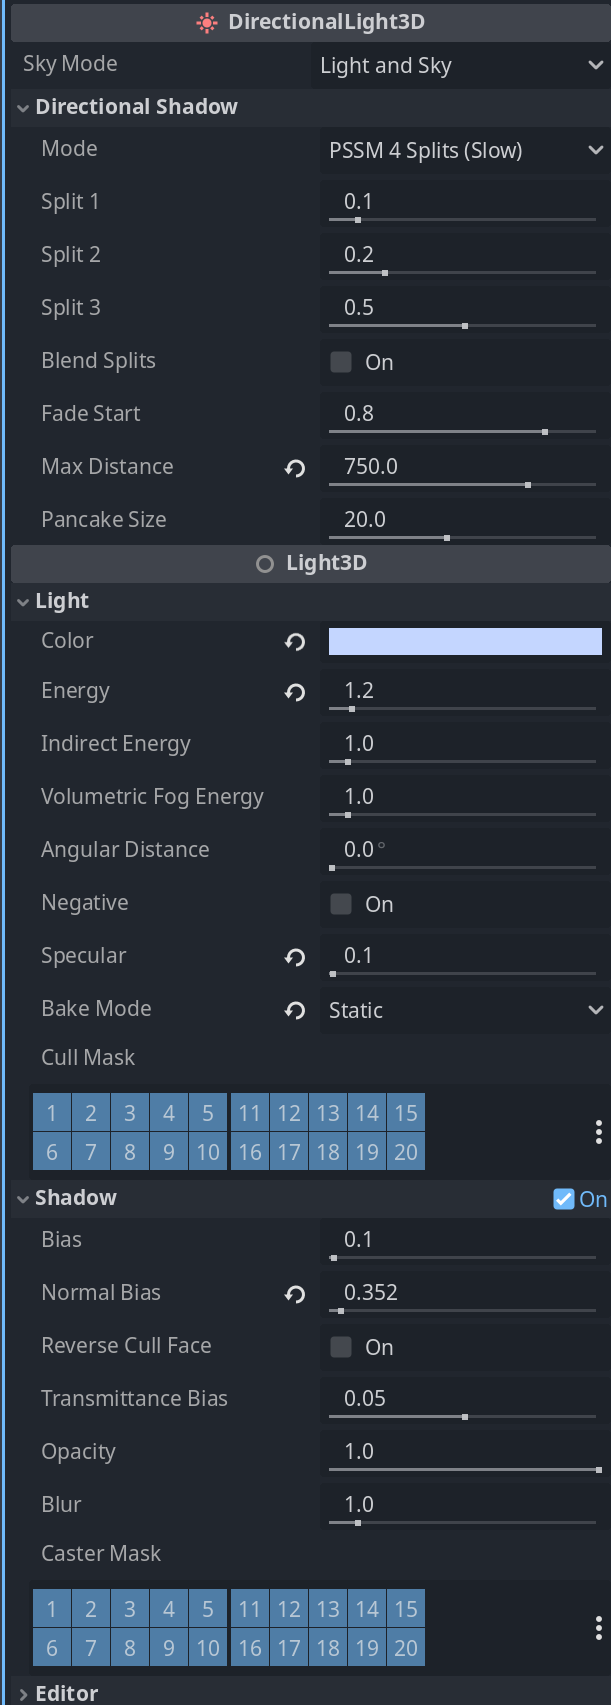This screenshot has height=1705, width=611.
Task: Open the light Color swatch picker
Action: click(465, 642)
